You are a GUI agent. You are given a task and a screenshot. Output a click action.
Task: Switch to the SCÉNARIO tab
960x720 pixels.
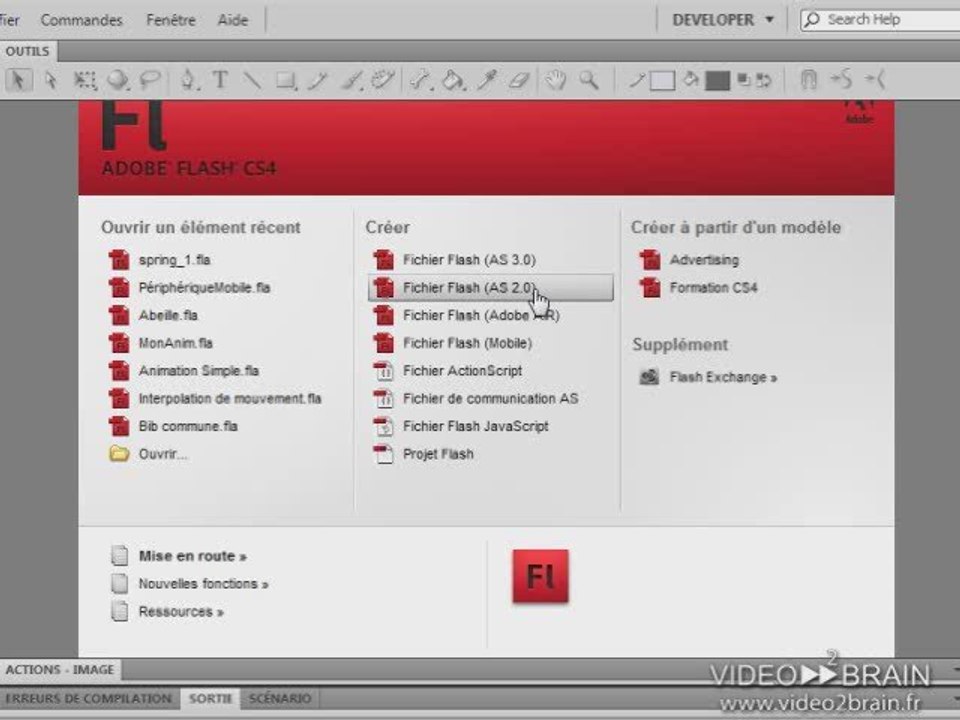click(280, 699)
